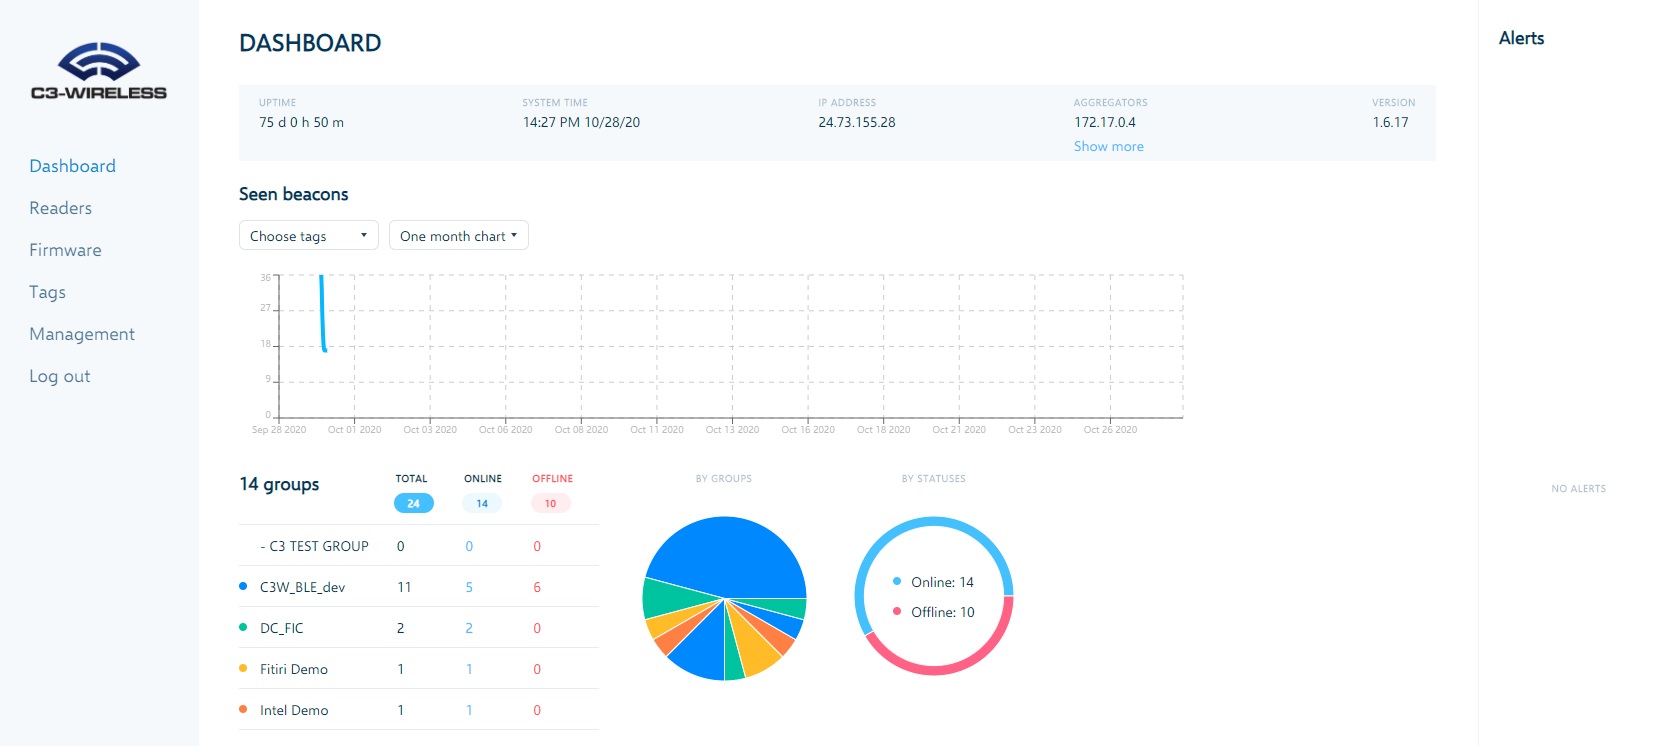Viewport: 1676px width, 746px height.
Task: Click the Alerts panel heading
Action: pos(1521,38)
